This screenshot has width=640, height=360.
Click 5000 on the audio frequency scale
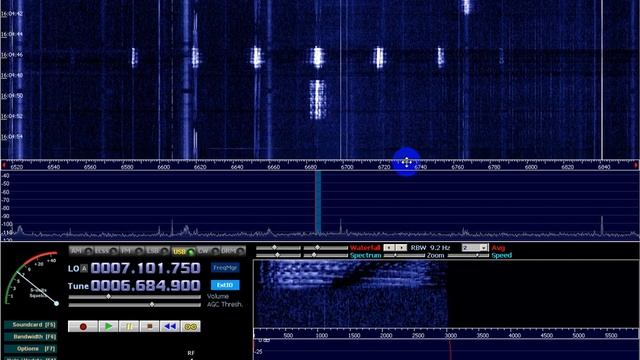point(578,336)
